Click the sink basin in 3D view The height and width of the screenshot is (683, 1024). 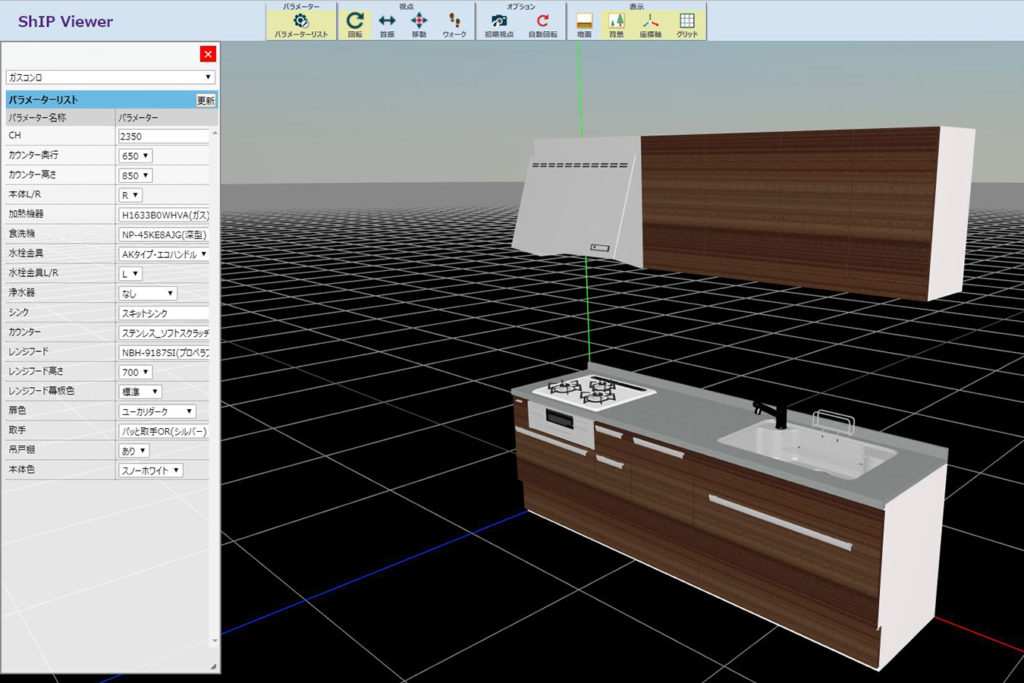point(807,448)
